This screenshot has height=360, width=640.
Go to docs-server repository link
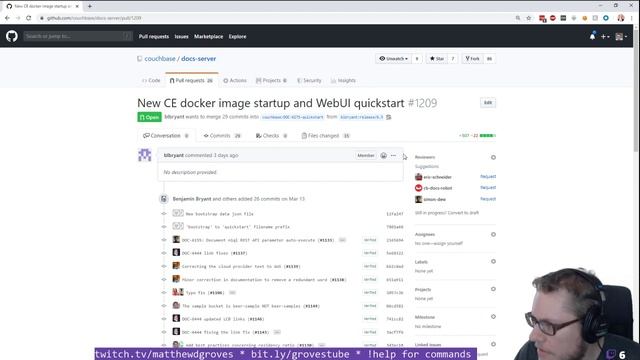(x=198, y=59)
